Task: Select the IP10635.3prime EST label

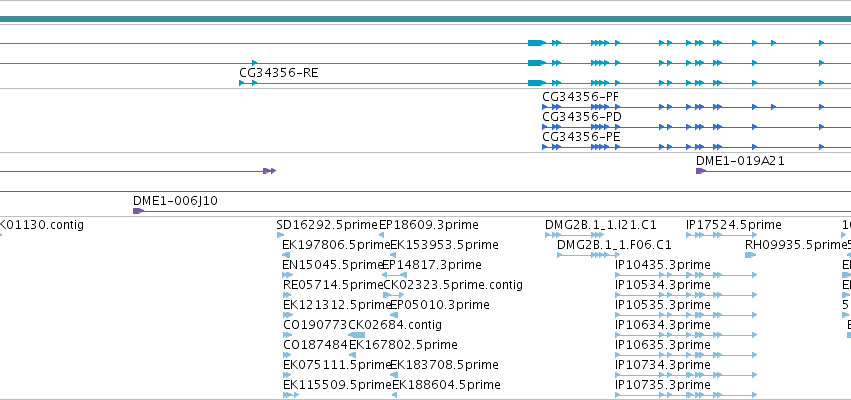Action: (663, 346)
